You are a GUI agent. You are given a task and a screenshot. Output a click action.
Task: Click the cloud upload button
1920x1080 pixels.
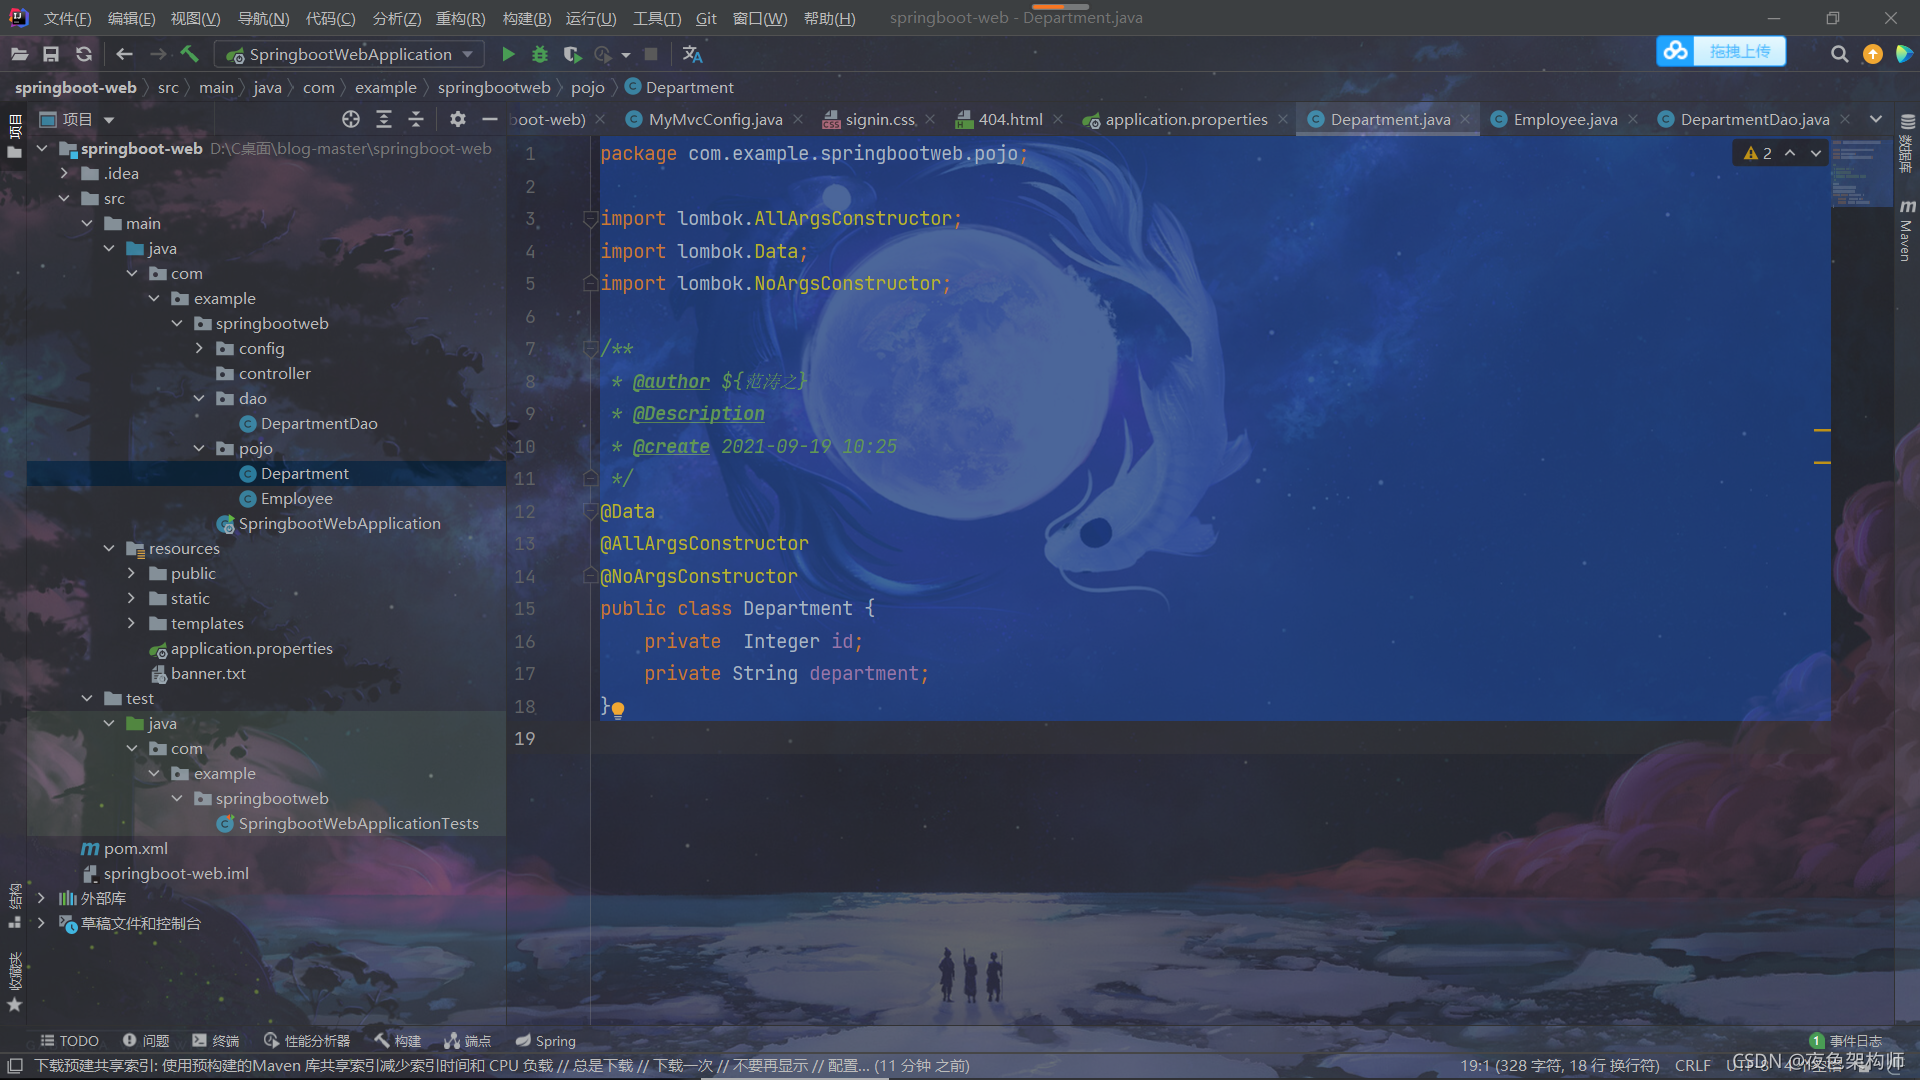1721,51
